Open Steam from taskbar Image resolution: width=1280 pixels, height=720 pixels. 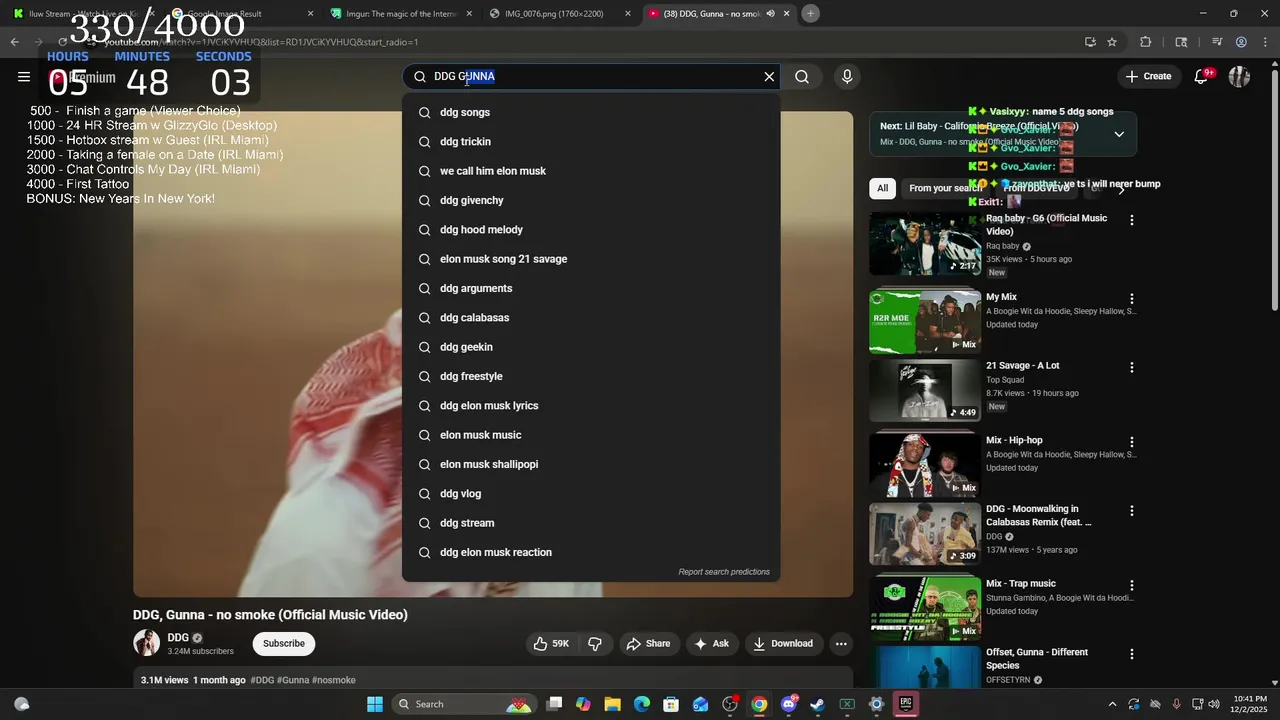[818, 704]
